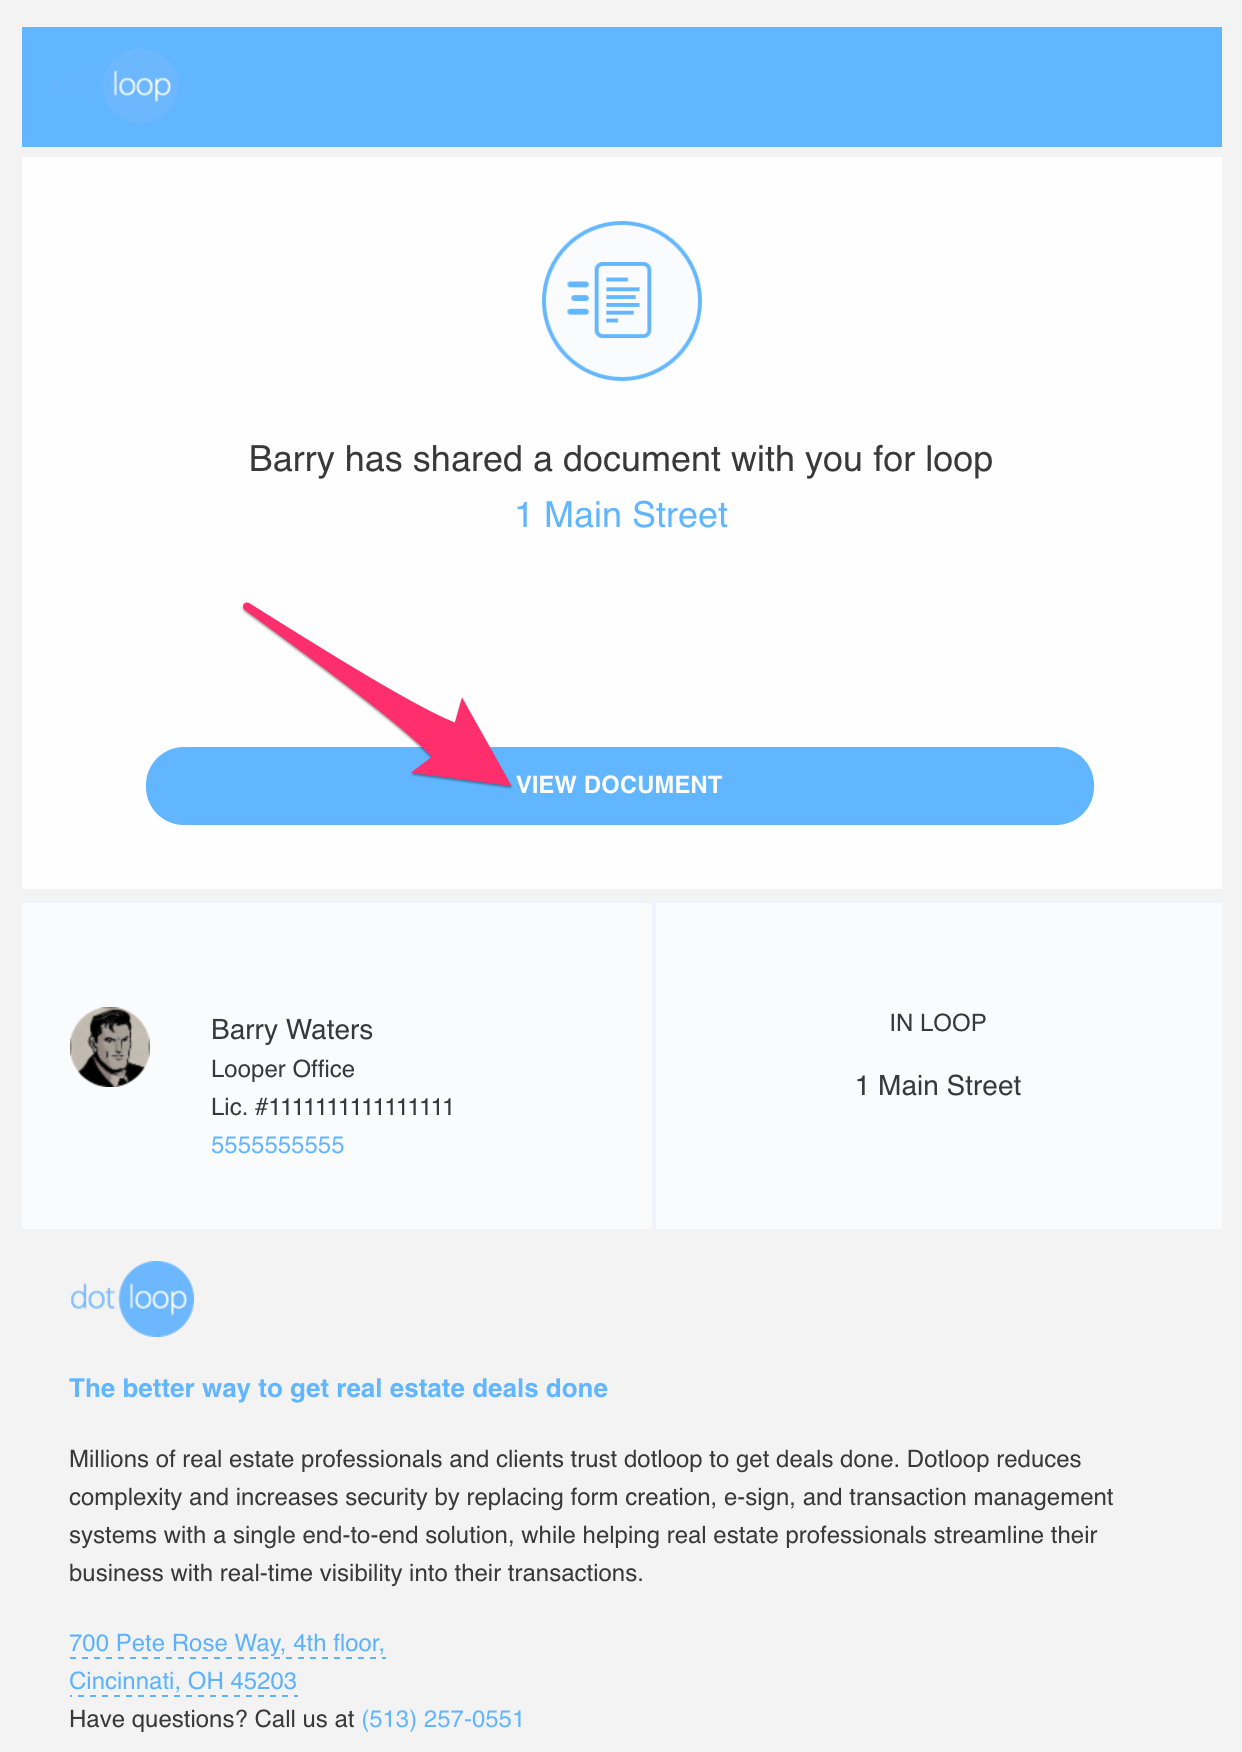The image size is (1242, 1752).
Task: Click the 'Have questions? Call us at' text
Action: click(x=212, y=1719)
